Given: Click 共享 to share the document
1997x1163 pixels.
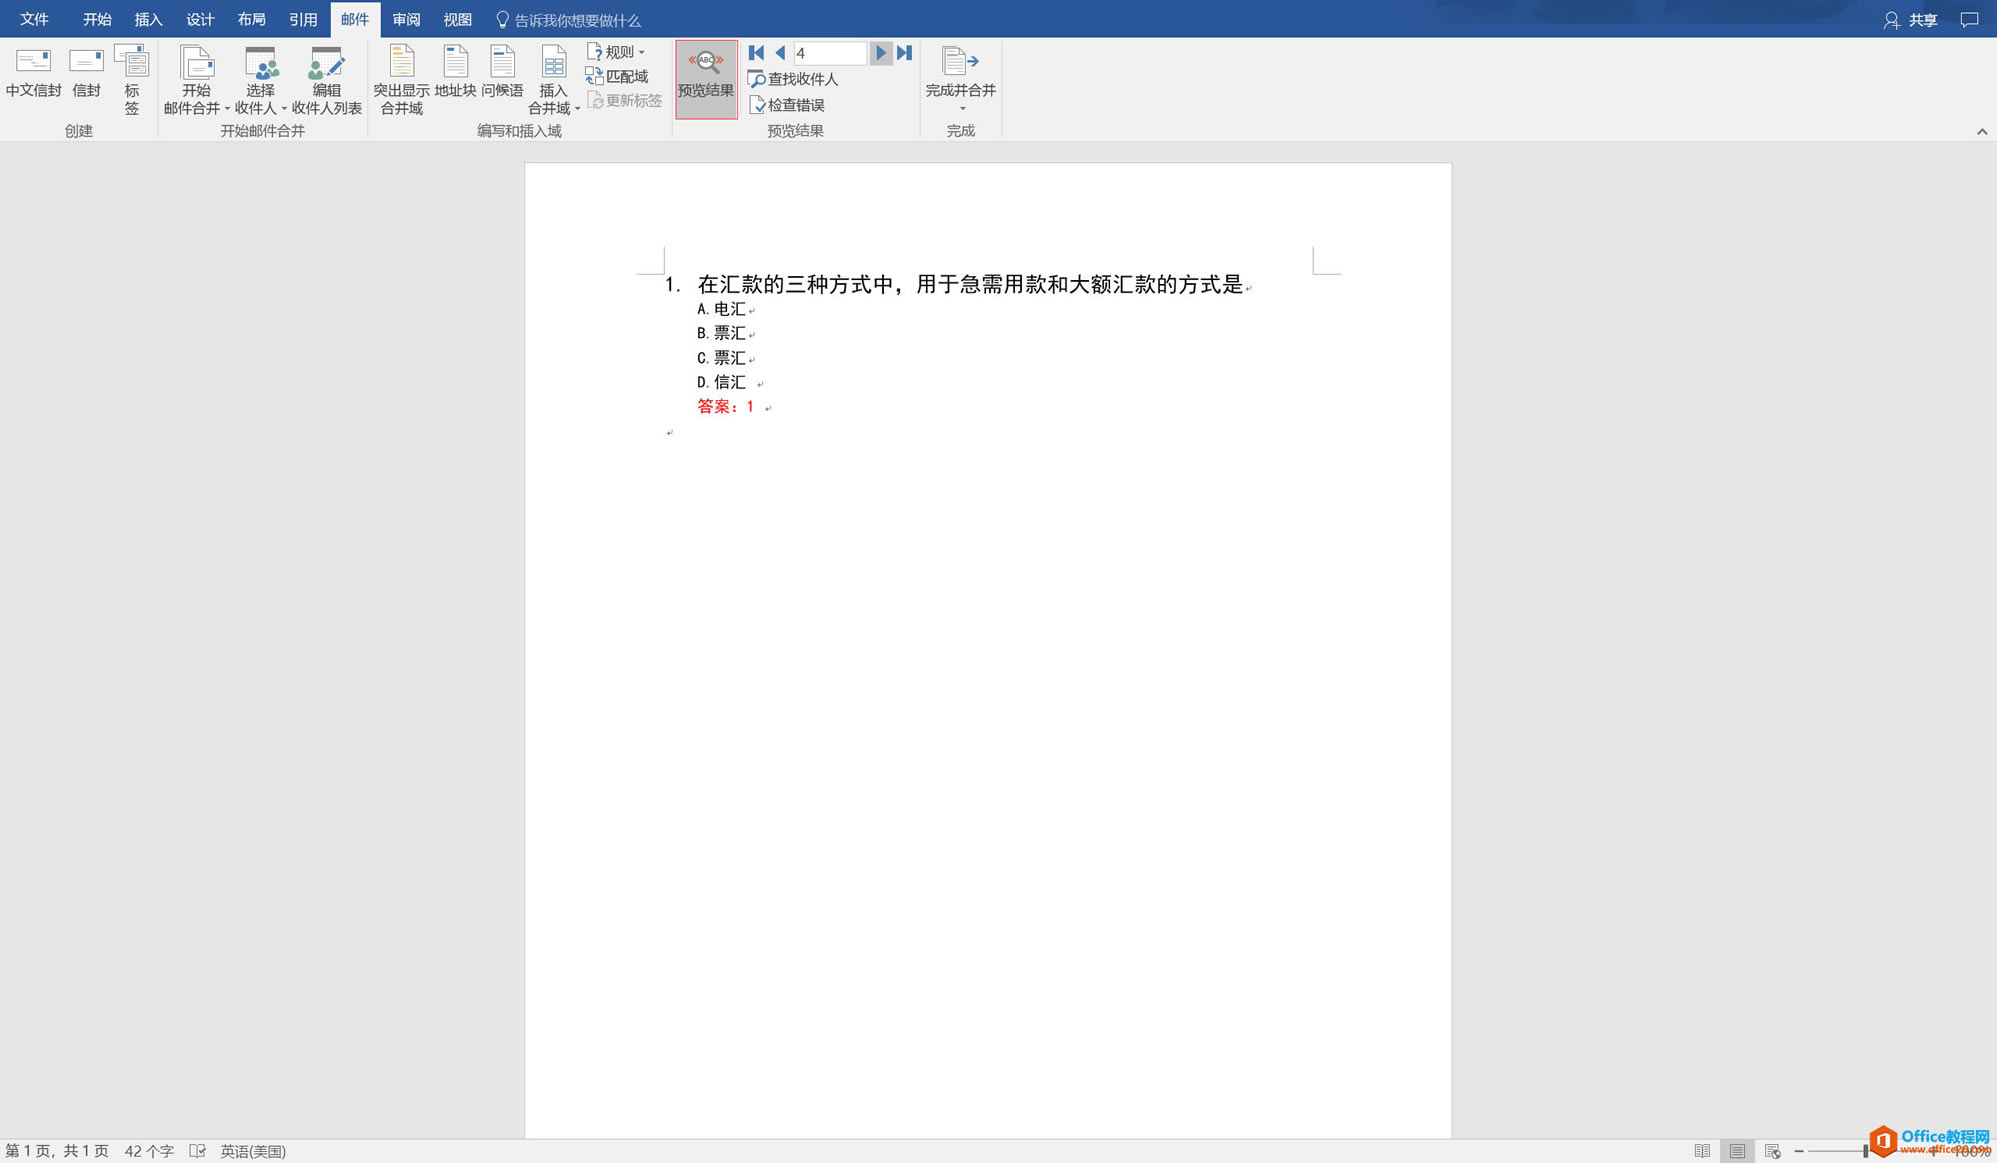Looking at the screenshot, I should (1924, 19).
